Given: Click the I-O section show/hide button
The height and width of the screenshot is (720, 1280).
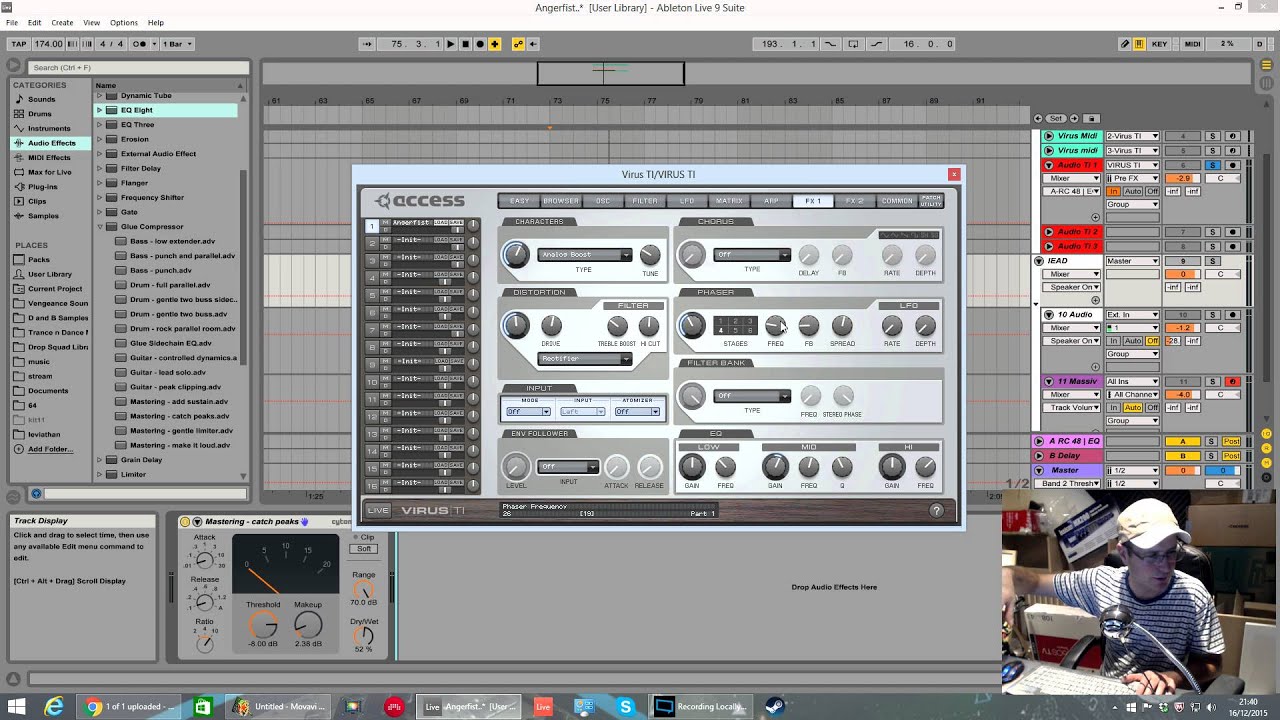Looking at the screenshot, I should click(1266, 434).
